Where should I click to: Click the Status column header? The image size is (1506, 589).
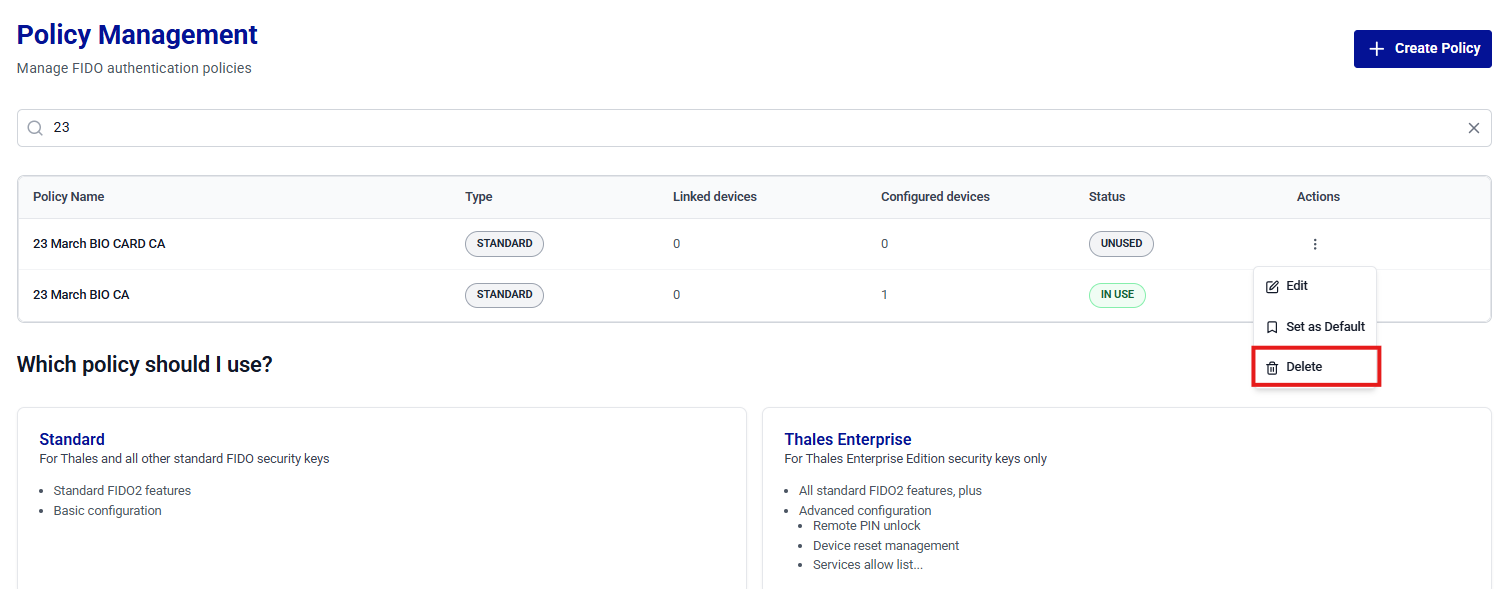pos(1107,197)
